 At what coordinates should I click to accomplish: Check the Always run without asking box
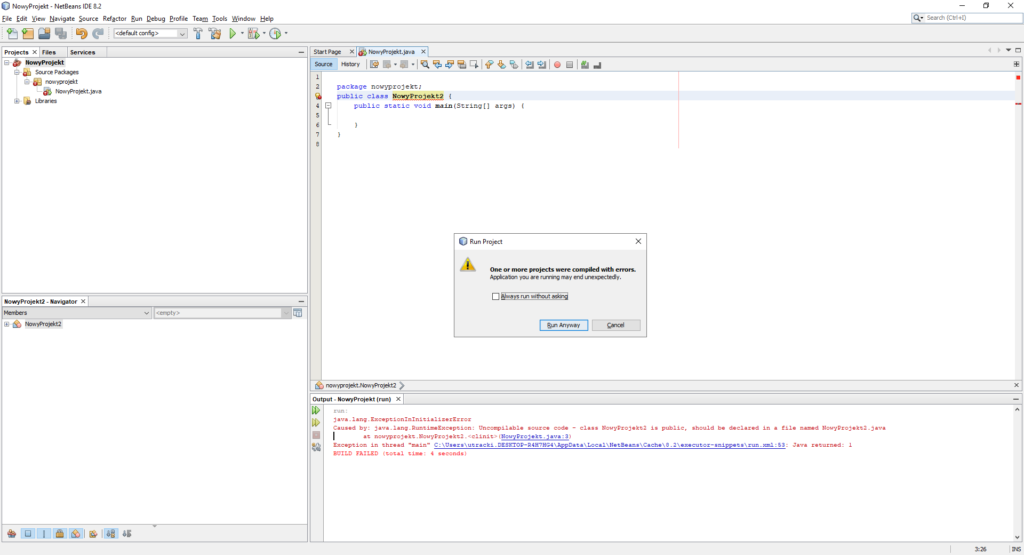[x=495, y=296]
